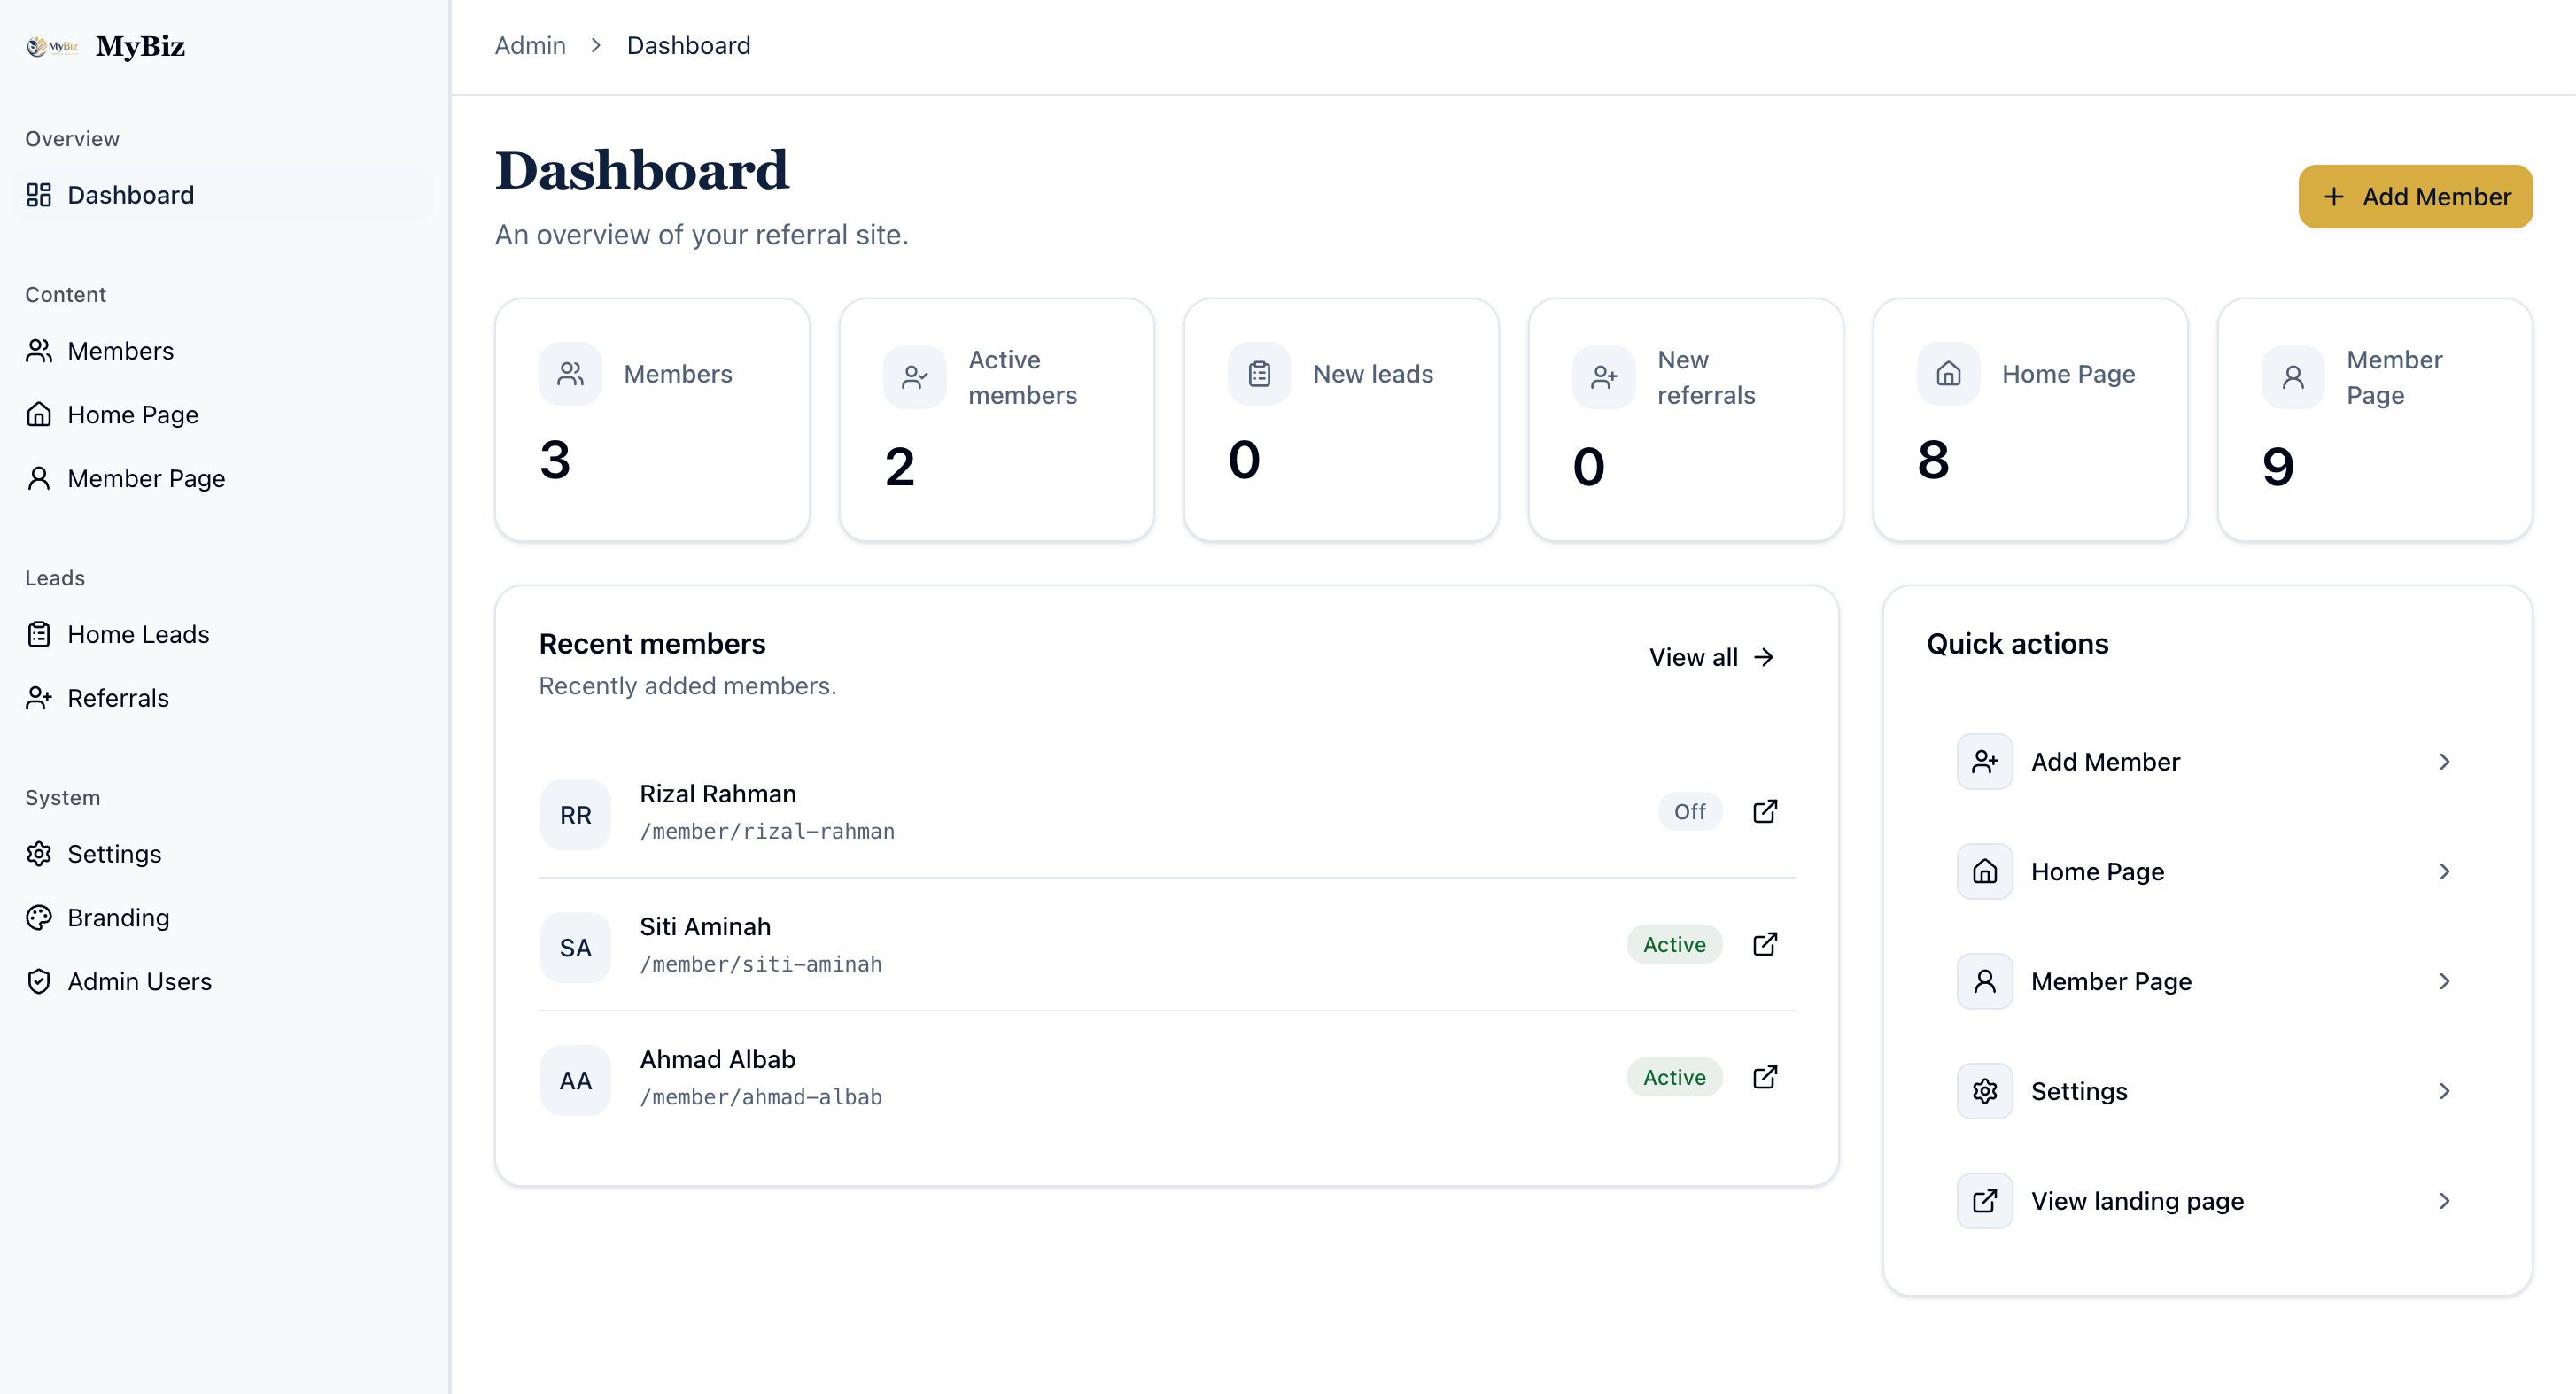
Task: Click the Settings gear icon in Quick actions
Action: [x=1984, y=1091]
